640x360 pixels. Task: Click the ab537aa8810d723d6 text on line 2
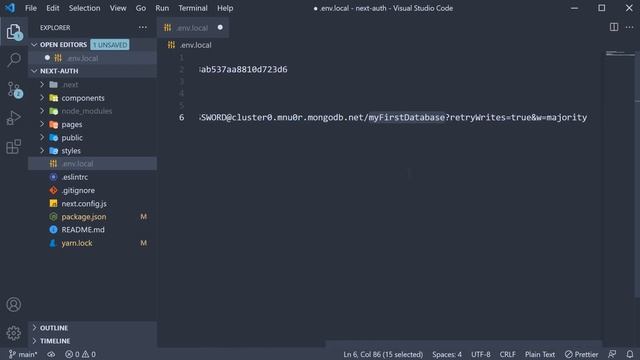click(243, 69)
